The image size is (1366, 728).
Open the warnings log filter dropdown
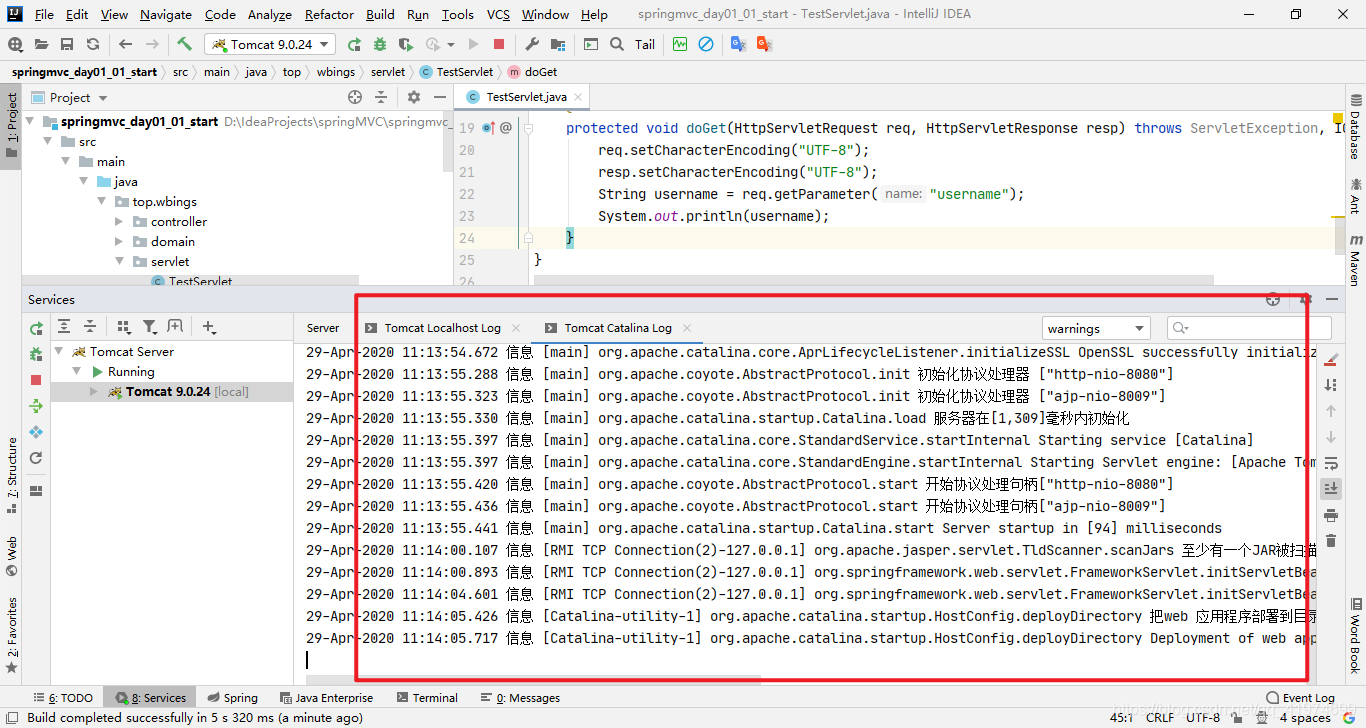coord(1096,328)
